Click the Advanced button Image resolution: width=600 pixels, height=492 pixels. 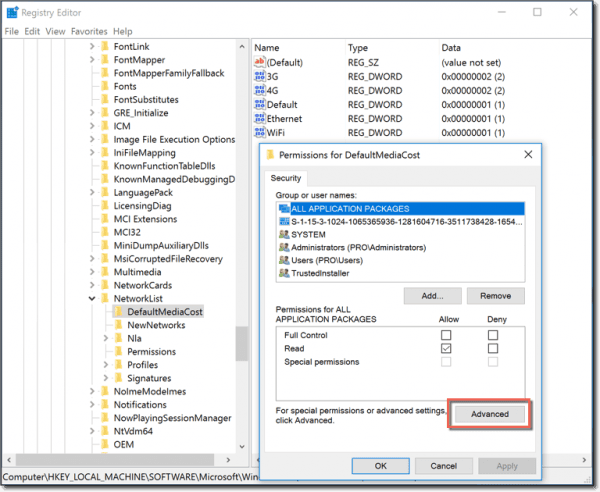pyautogui.click(x=490, y=414)
